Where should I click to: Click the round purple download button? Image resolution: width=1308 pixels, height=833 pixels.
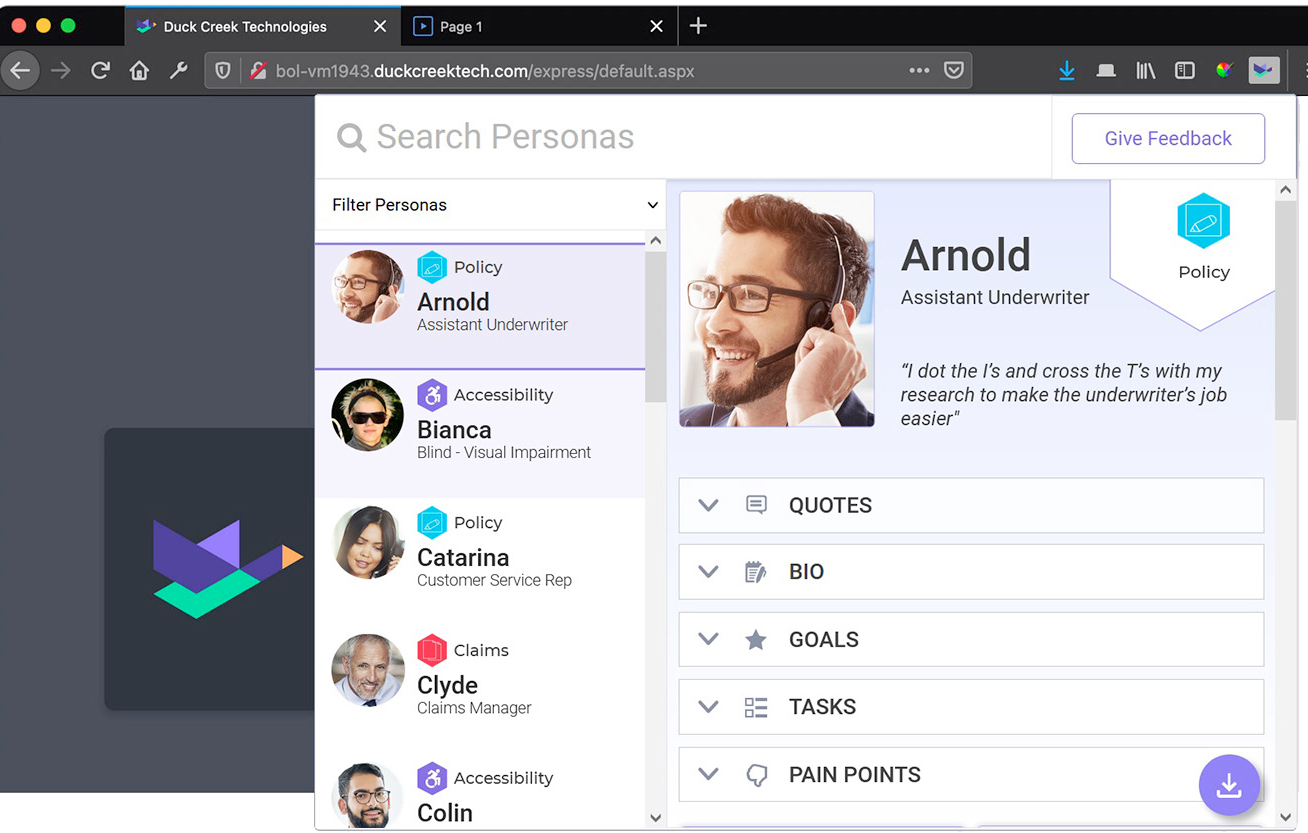1229,785
